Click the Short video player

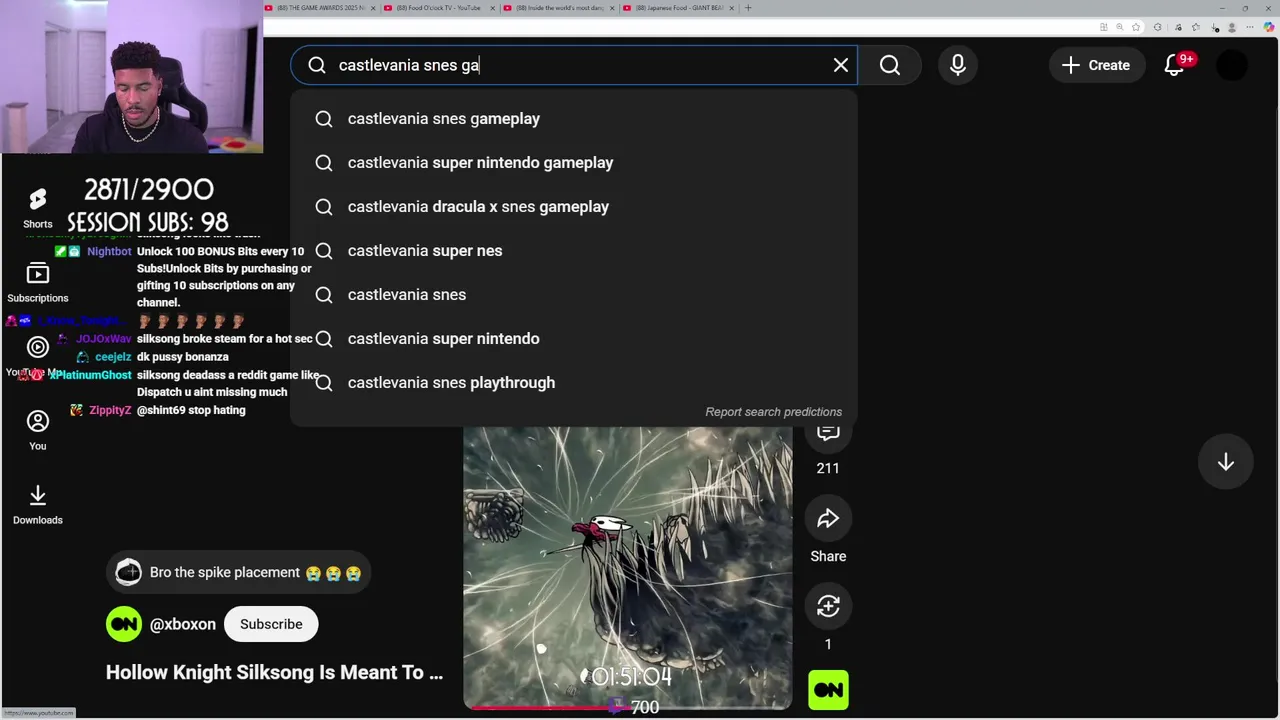click(x=628, y=568)
